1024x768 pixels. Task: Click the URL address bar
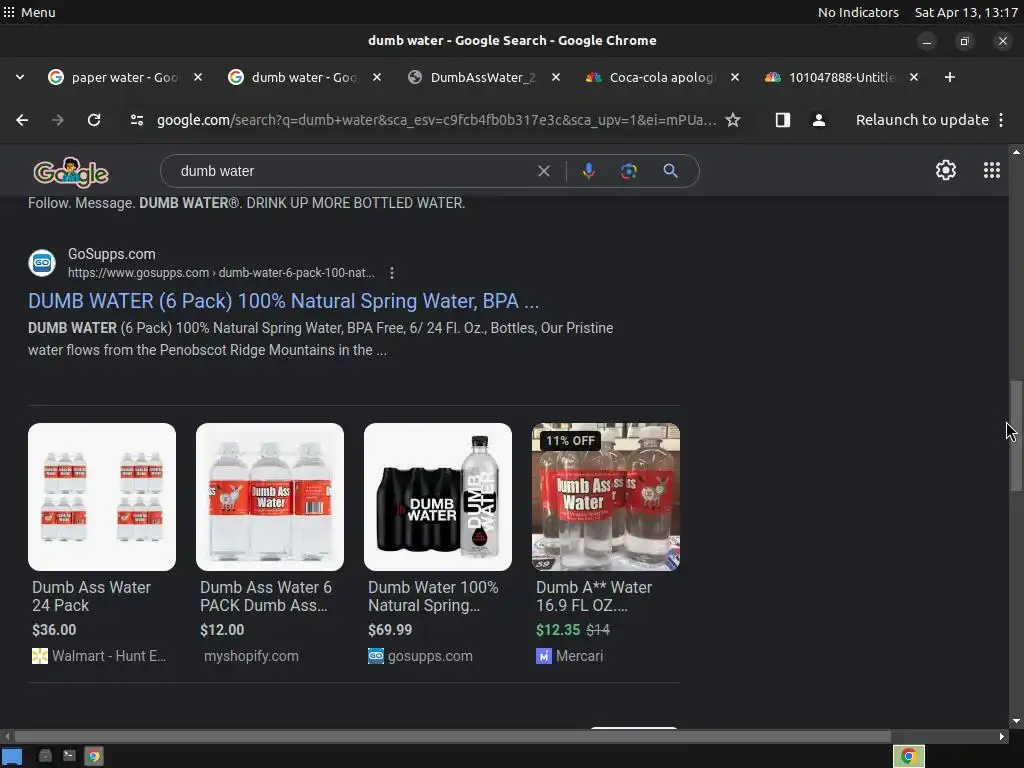436,120
